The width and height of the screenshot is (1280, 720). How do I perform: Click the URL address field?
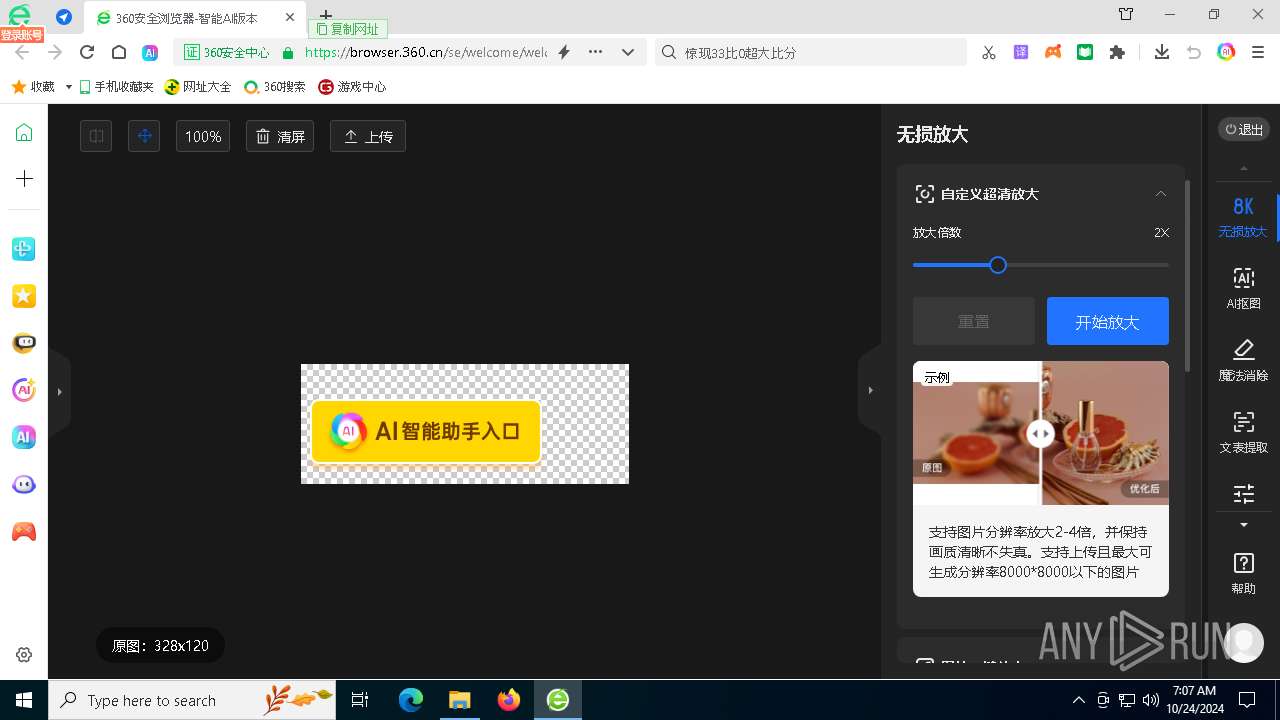pyautogui.click(x=425, y=52)
